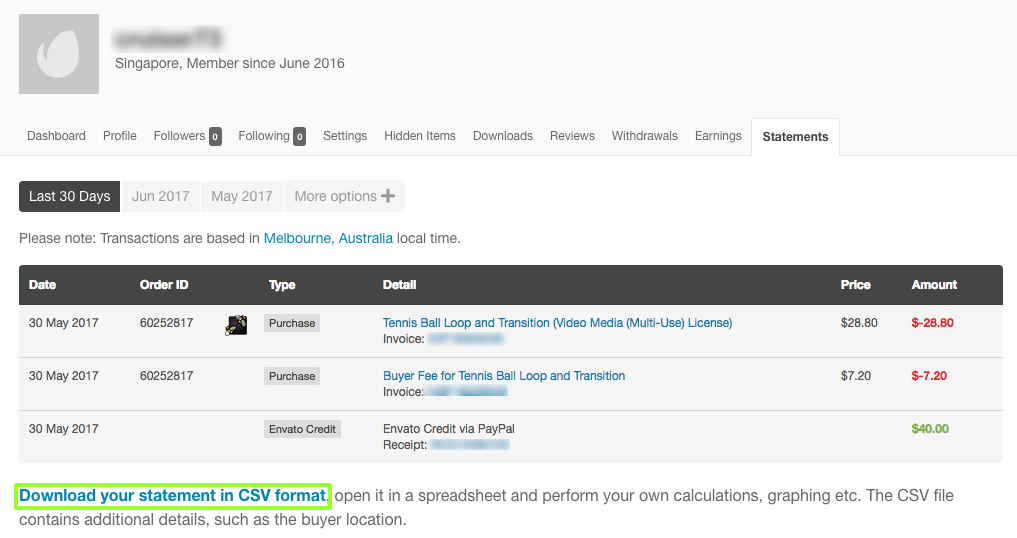
Task: Filter statements by May 2017
Action: pos(242,196)
